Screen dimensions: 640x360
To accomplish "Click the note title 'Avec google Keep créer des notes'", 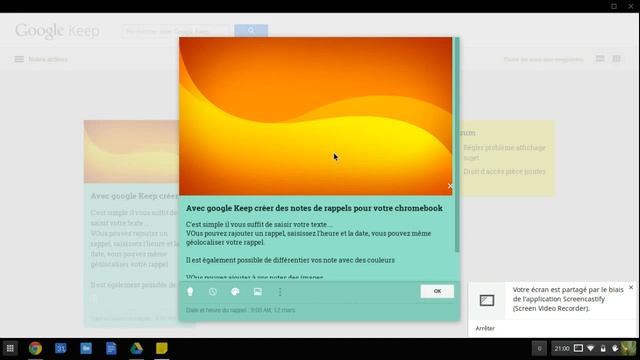I will (314, 208).
